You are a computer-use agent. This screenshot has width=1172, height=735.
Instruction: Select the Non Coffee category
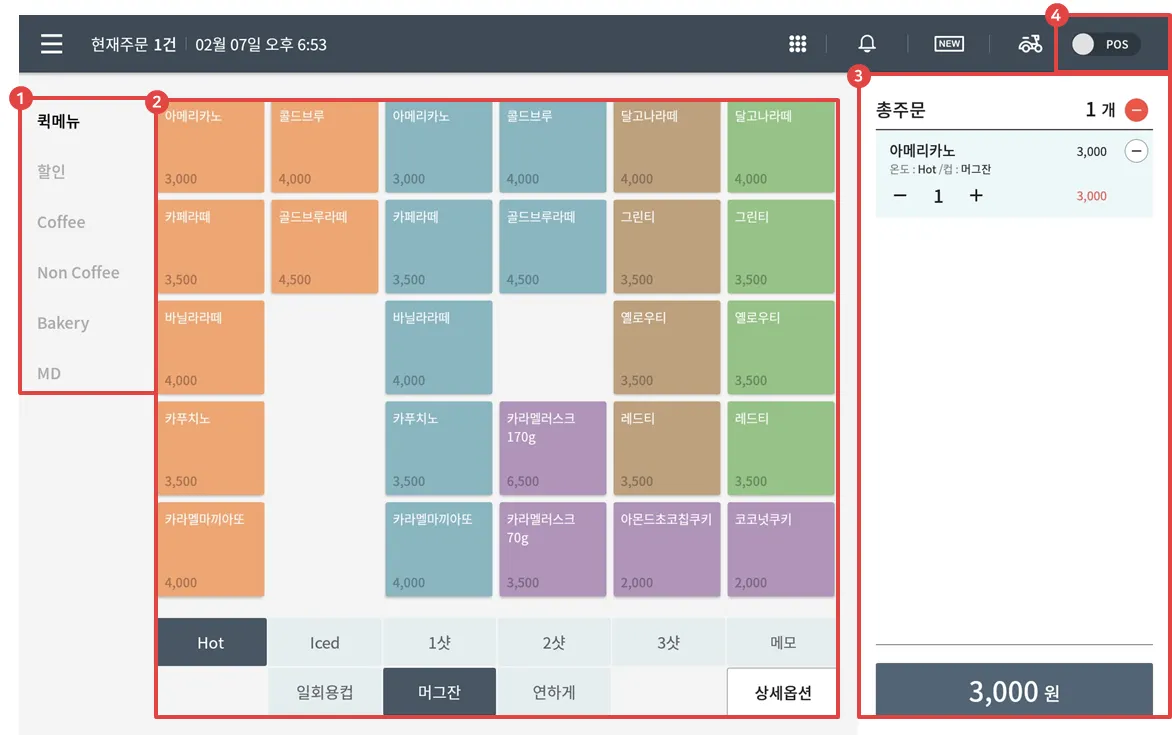[x=78, y=273]
